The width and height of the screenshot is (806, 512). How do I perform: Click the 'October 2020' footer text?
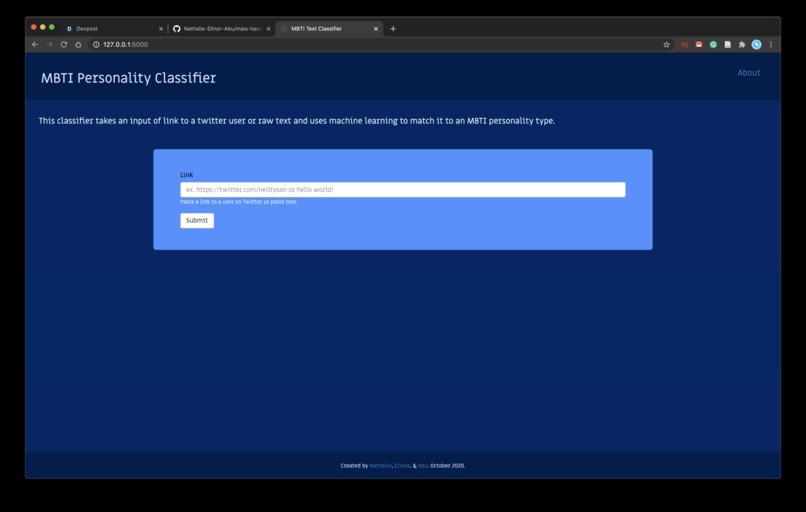coord(447,466)
